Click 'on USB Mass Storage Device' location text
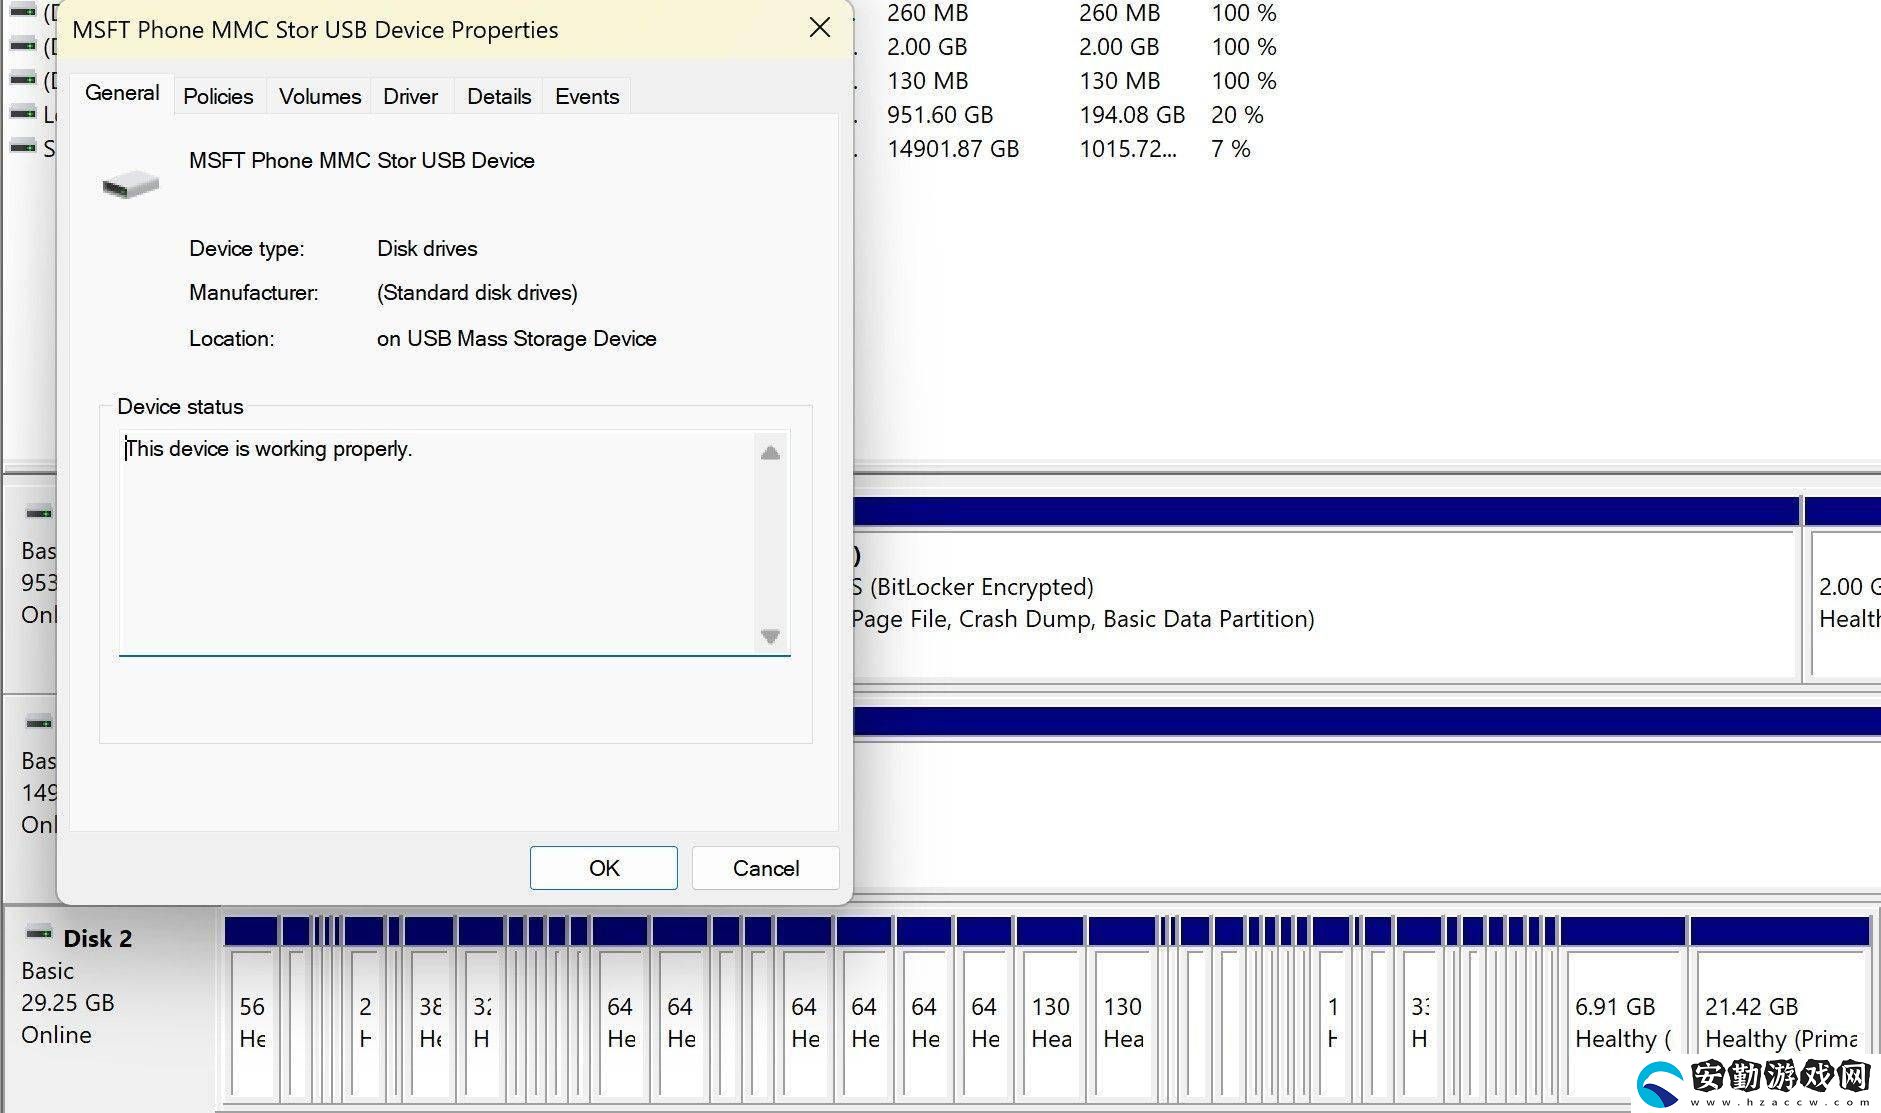The image size is (1881, 1113). 516,338
